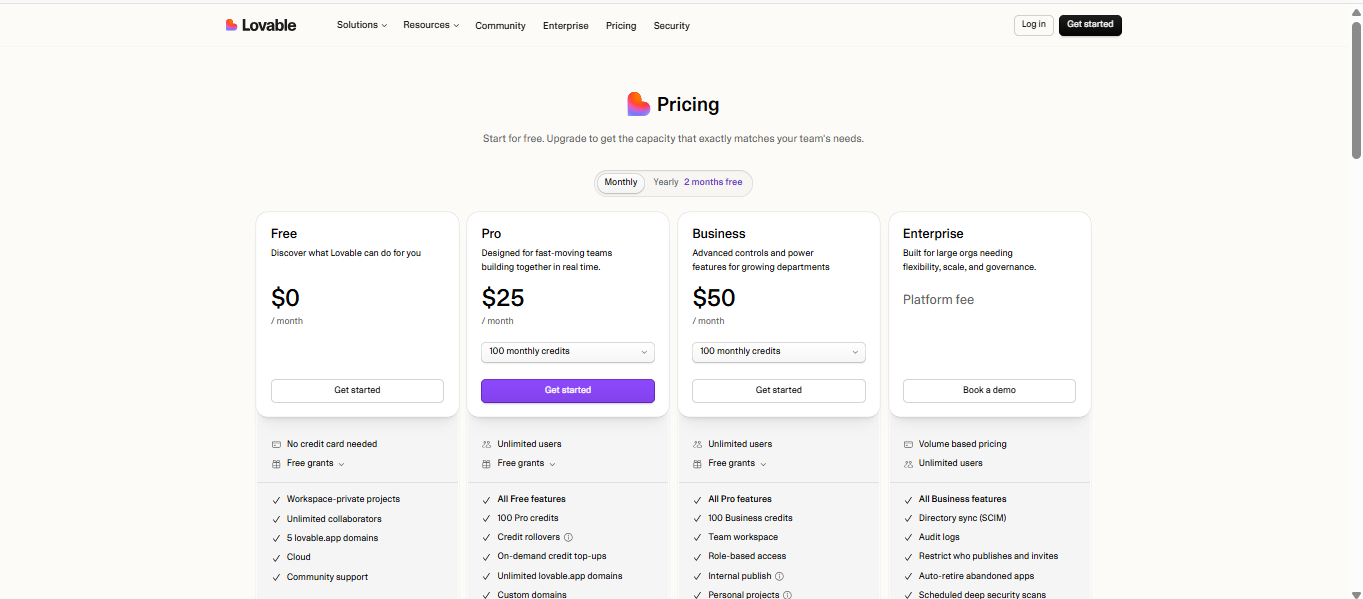Click 'Unlimited lovable.app domains' feature text
This screenshot has height=599, width=1363.
(x=560, y=576)
